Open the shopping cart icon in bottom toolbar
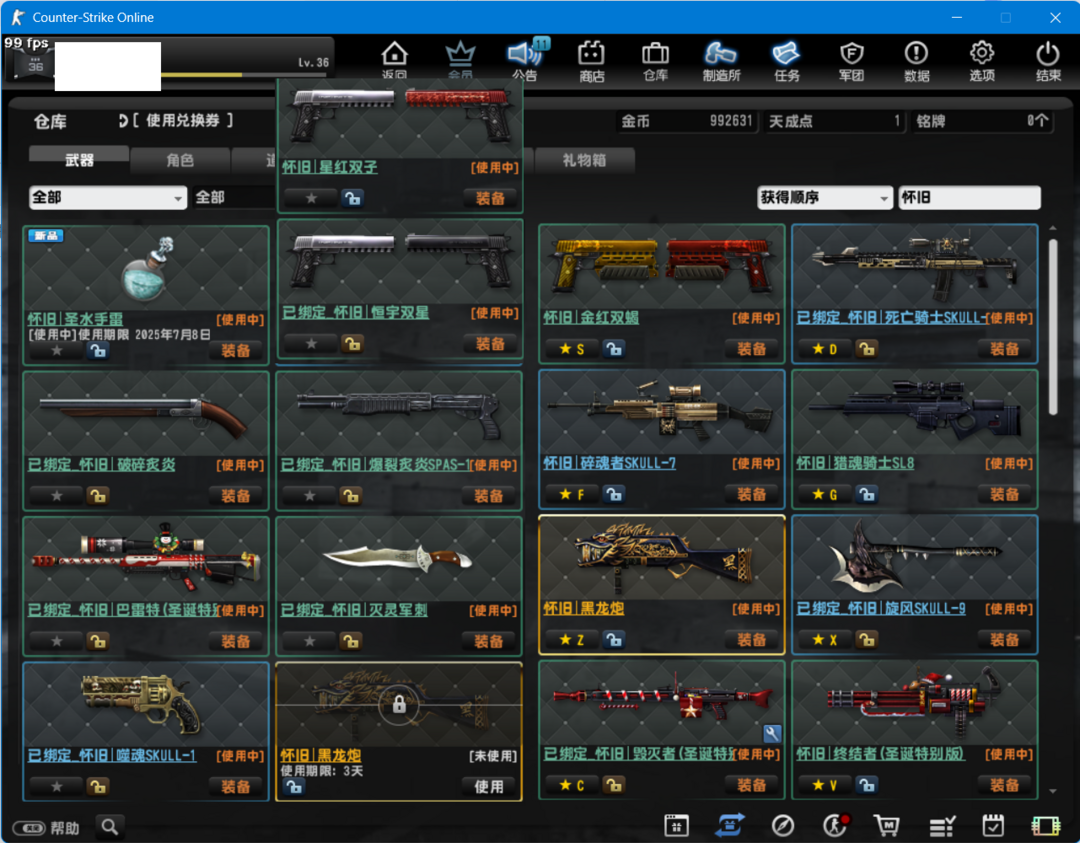 pos(887,825)
